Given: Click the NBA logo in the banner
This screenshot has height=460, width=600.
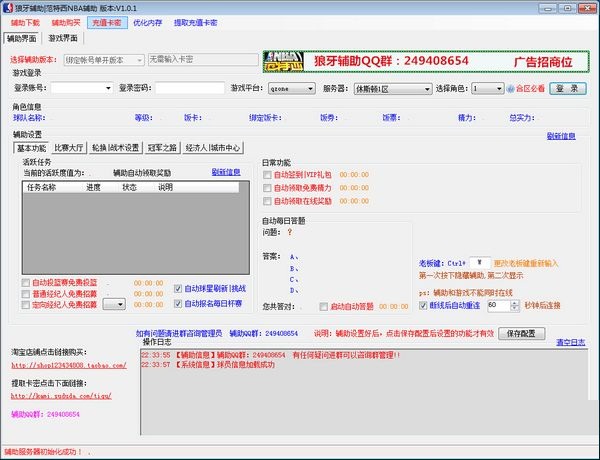Looking at the screenshot, I should 284,62.
